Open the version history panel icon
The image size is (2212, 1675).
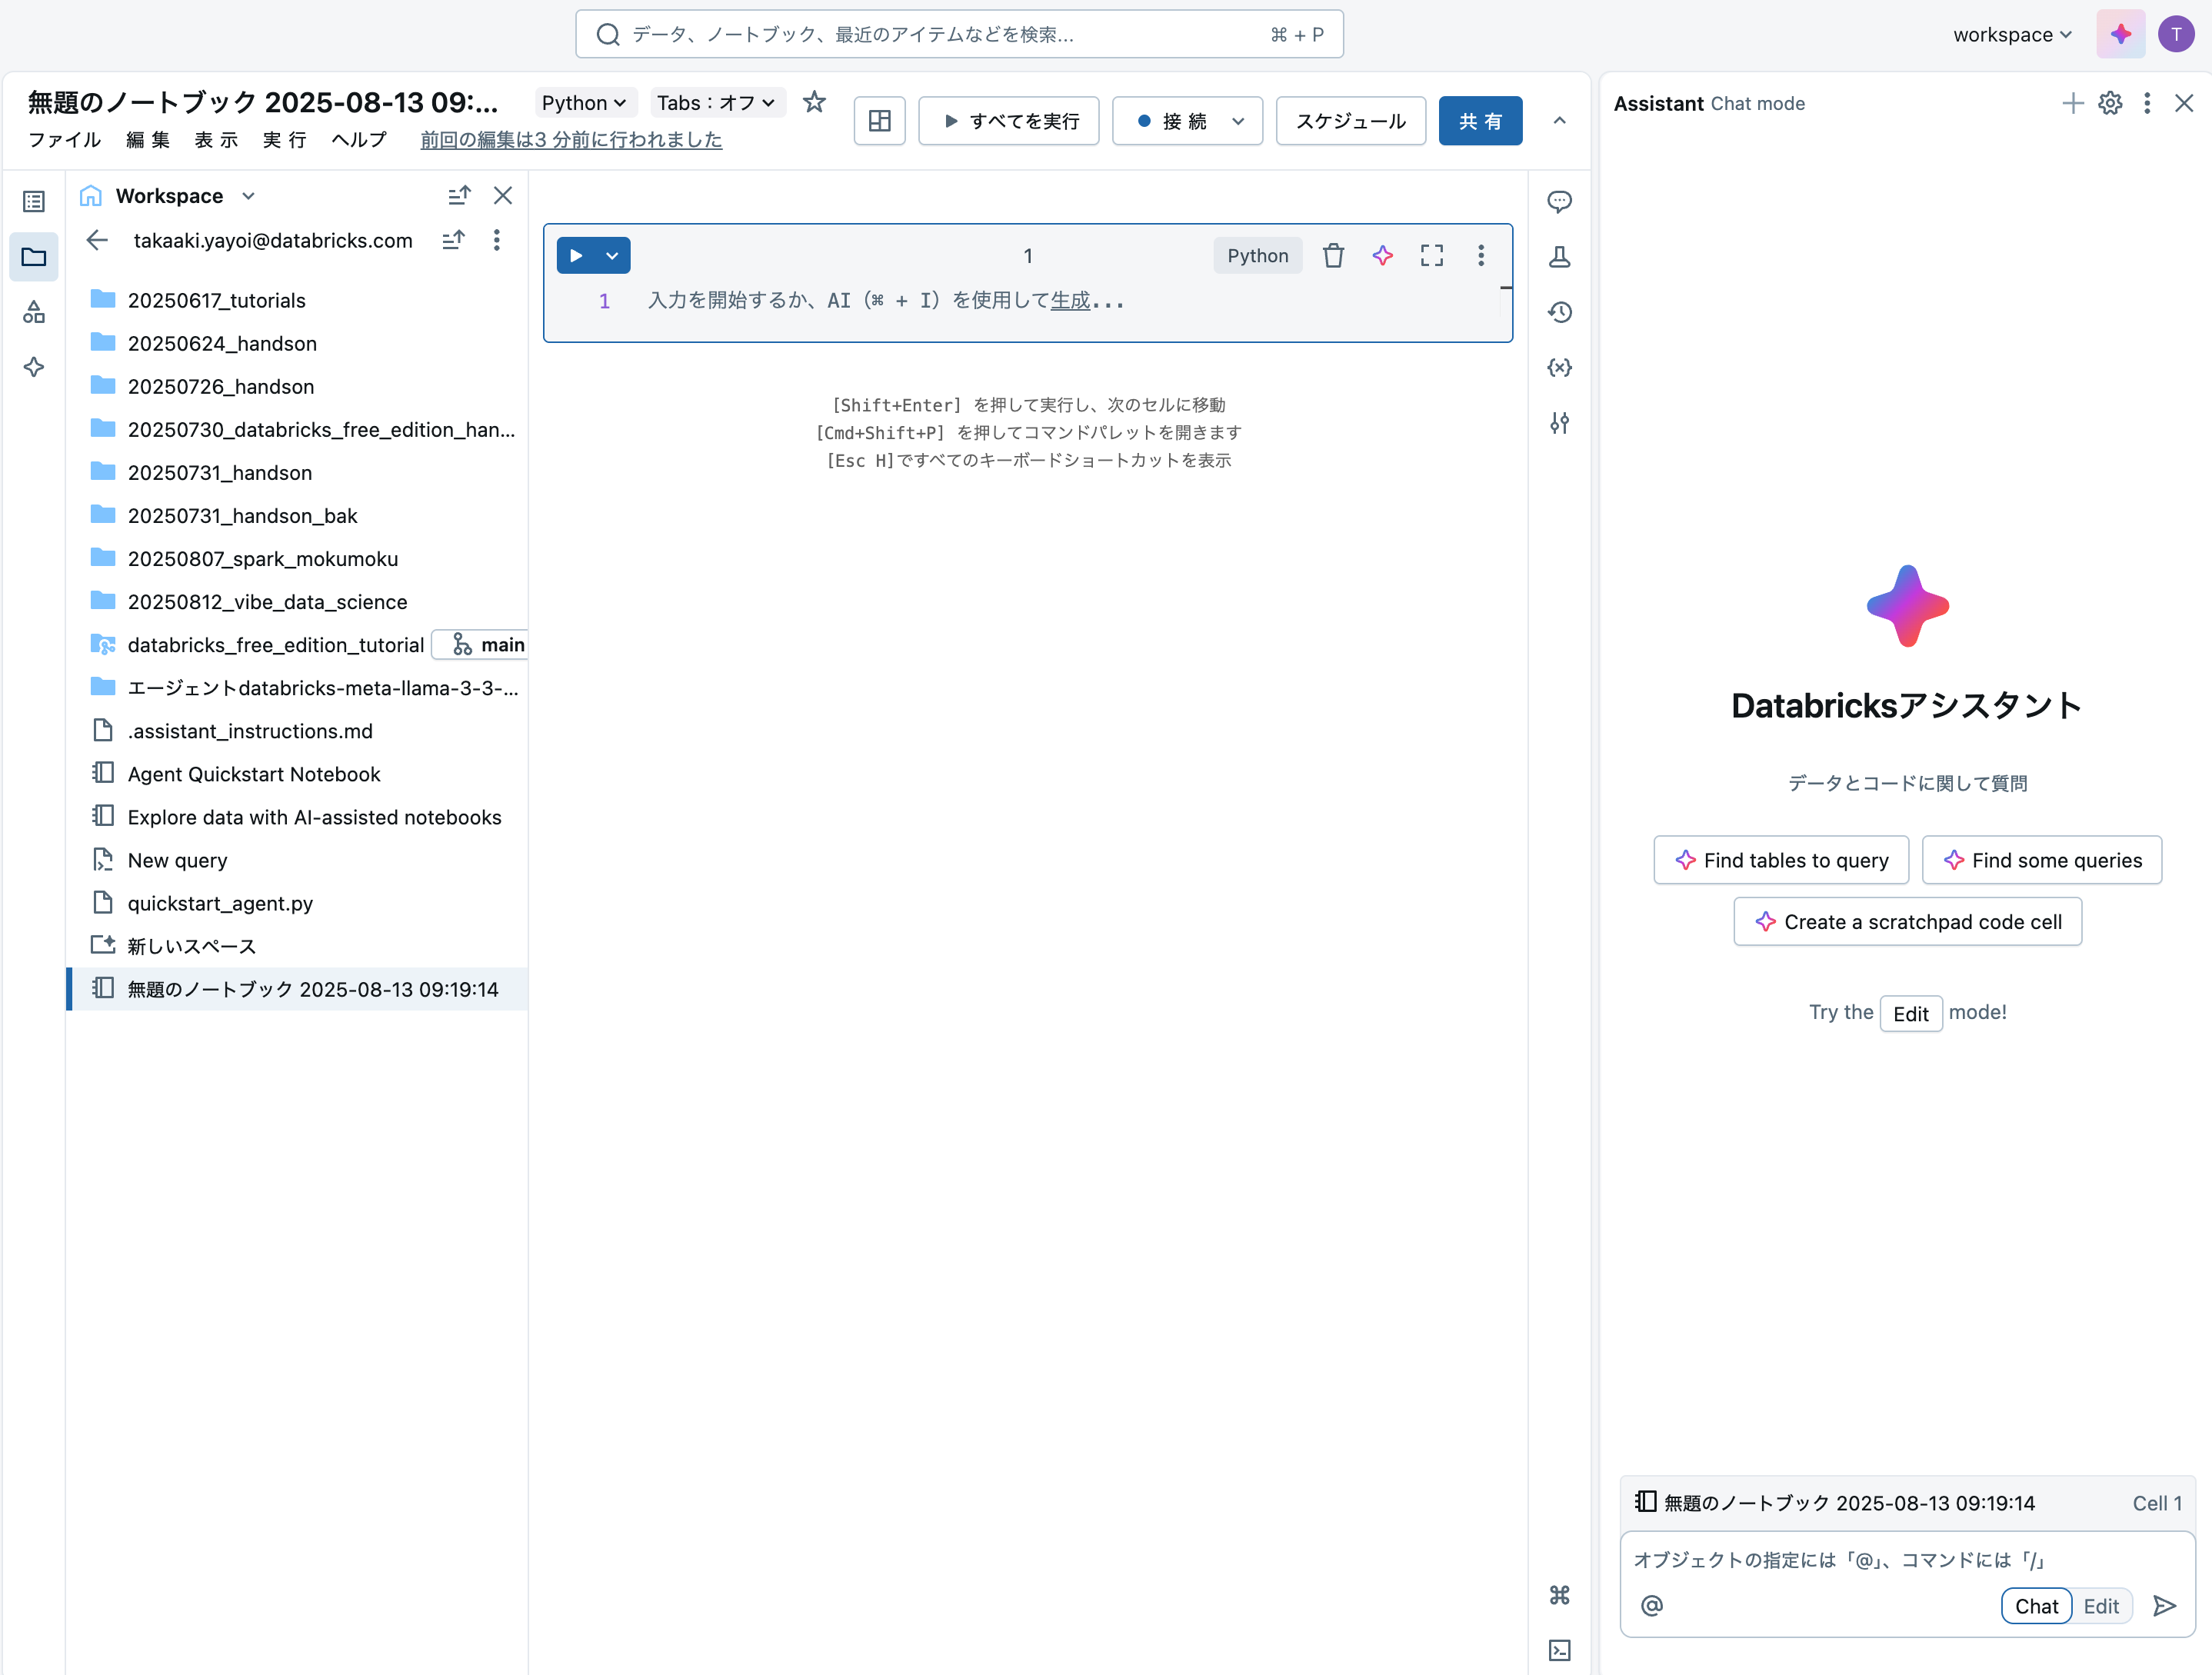(x=1559, y=313)
